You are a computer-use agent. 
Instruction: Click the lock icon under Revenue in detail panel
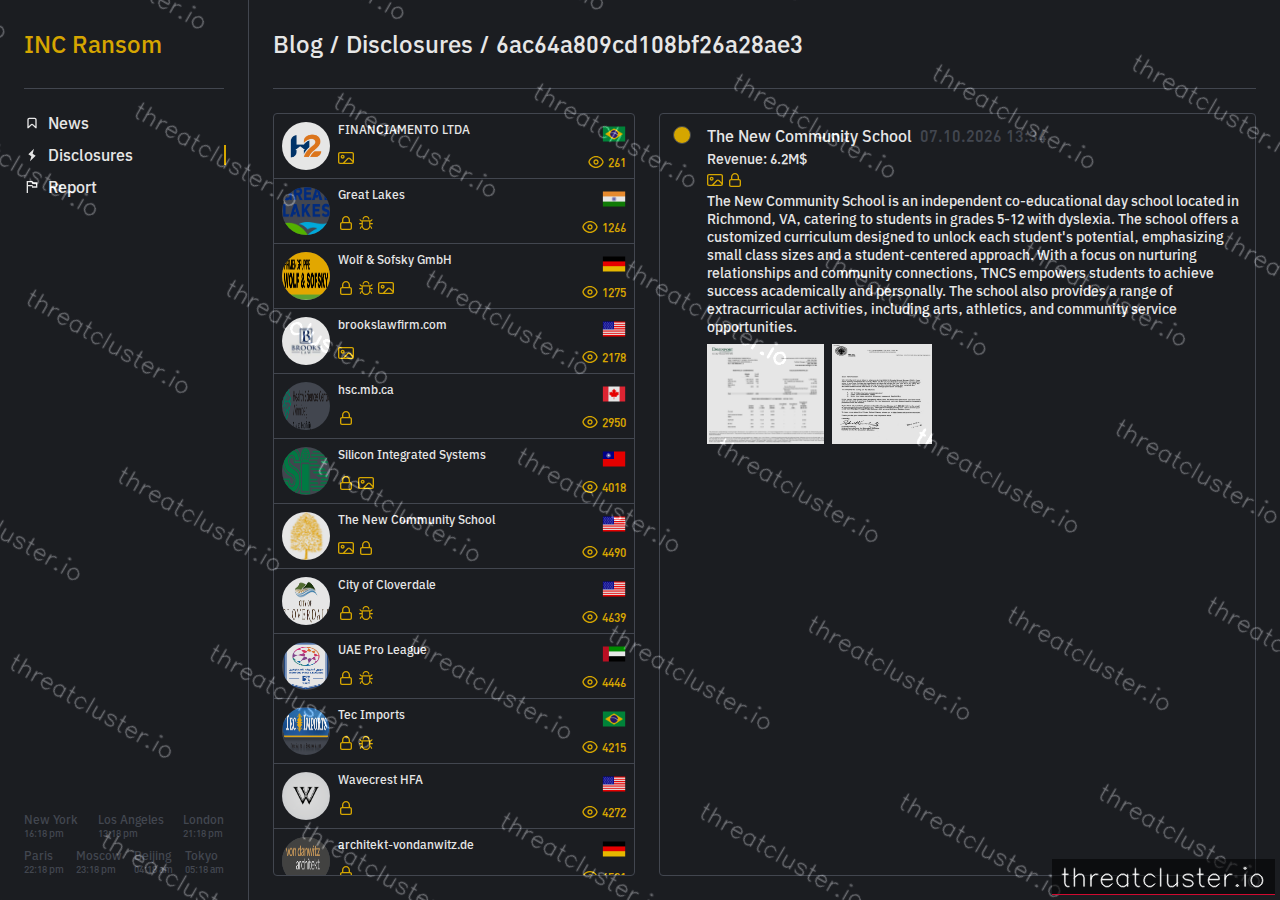(x=735, y=181)
